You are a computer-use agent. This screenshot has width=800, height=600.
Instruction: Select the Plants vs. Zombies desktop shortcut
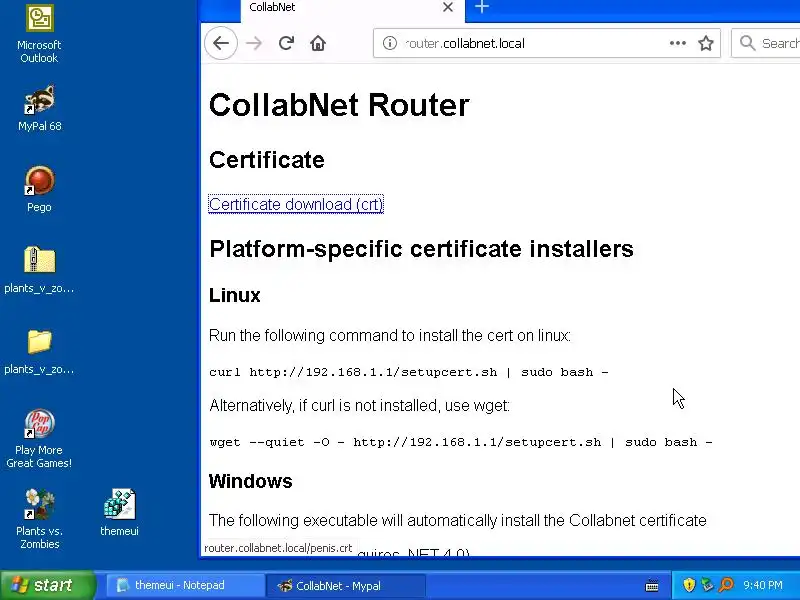pyautogui.click(x=39, y=519)
